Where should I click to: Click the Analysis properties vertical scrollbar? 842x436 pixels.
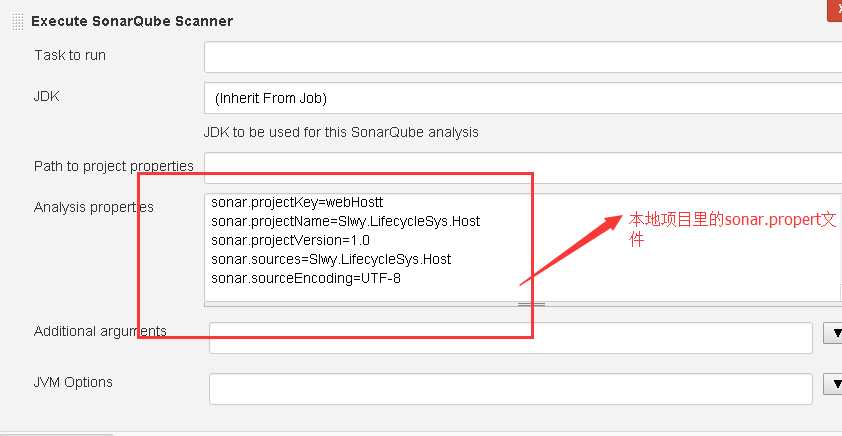(839, 247)
